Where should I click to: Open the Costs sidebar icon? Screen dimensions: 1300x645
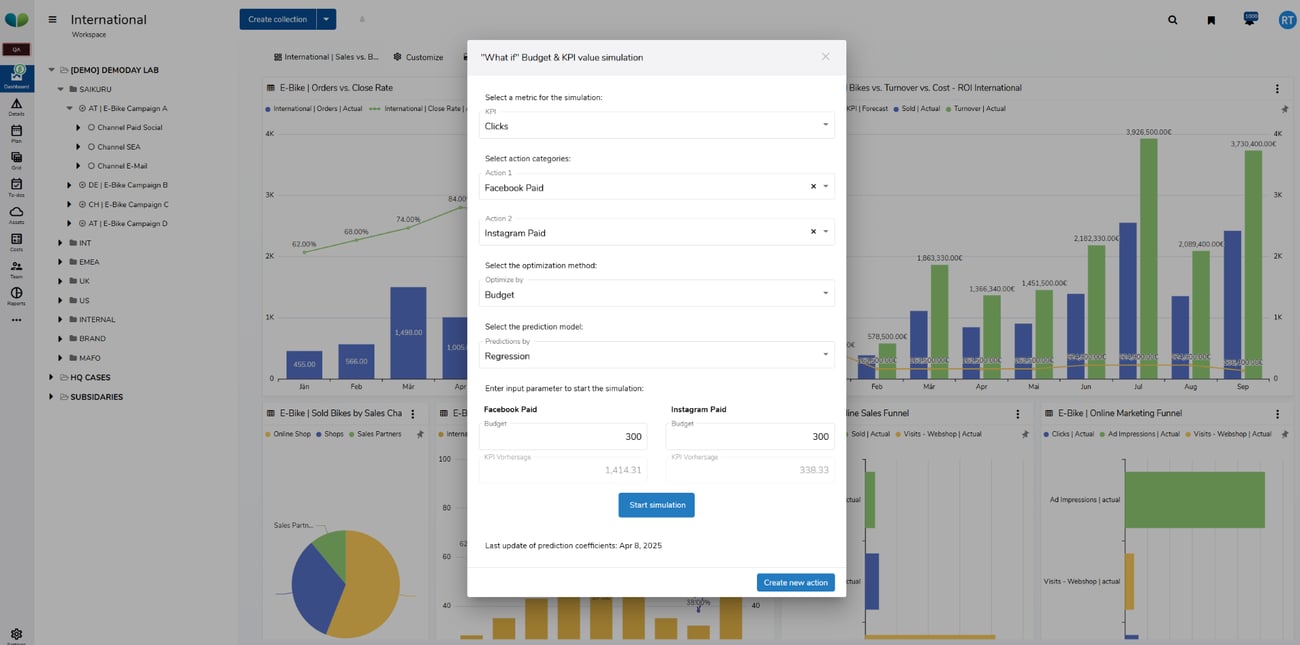pyautogui.click(x=16, y=242)
